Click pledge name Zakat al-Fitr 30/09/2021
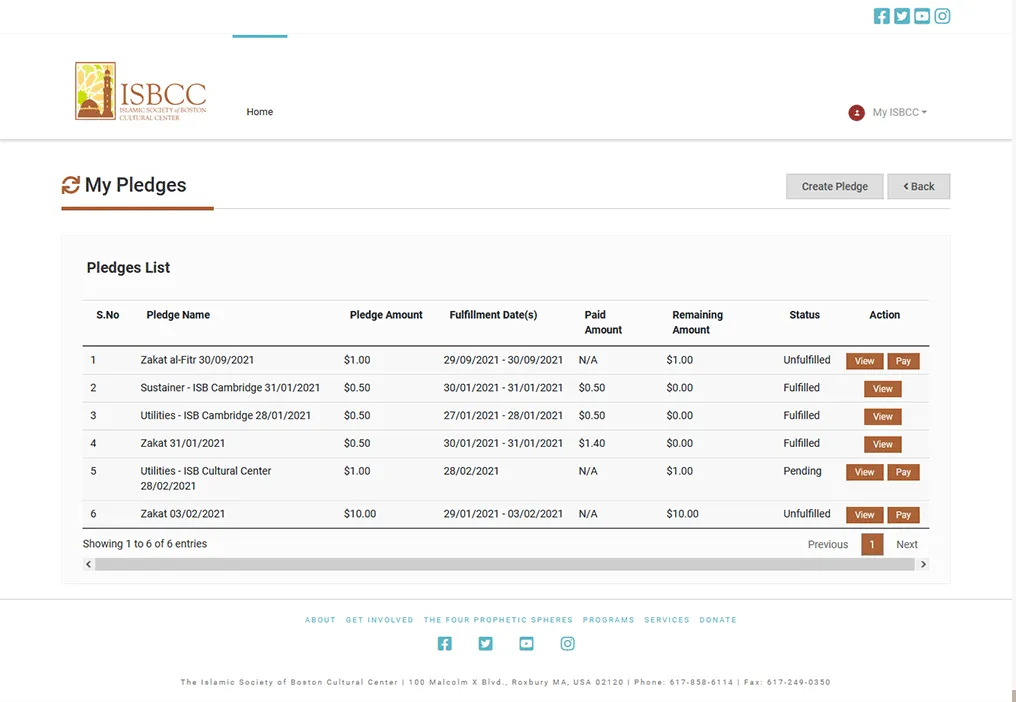Image resolution: width=1016 pixels, height=702 pixels. point(197,360)
